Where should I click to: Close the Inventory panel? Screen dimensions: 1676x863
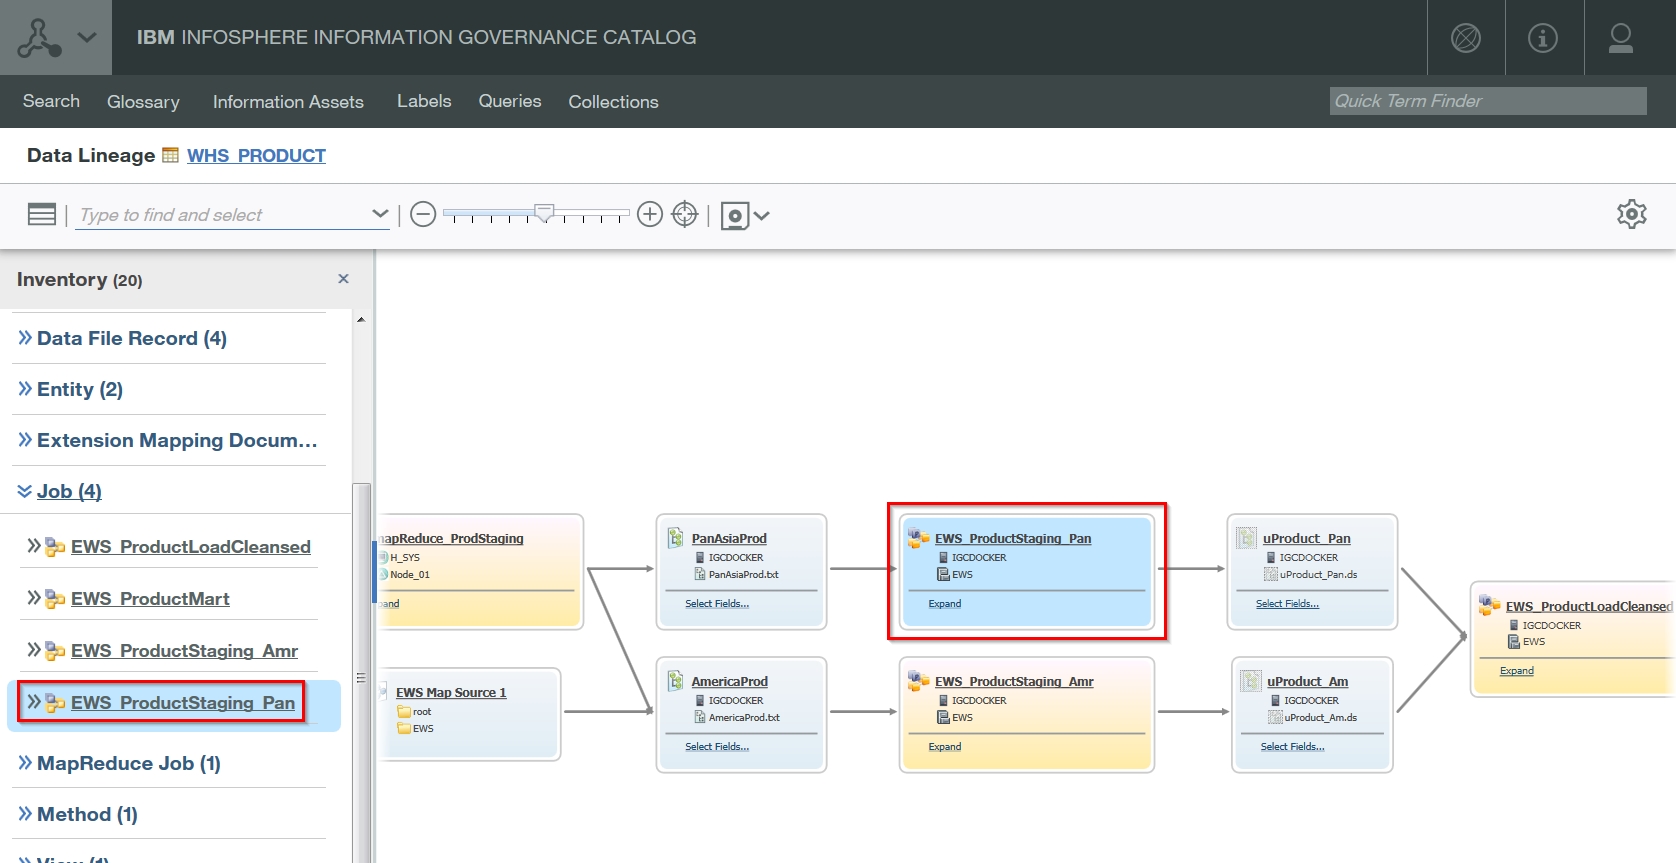tap(343, 279)
